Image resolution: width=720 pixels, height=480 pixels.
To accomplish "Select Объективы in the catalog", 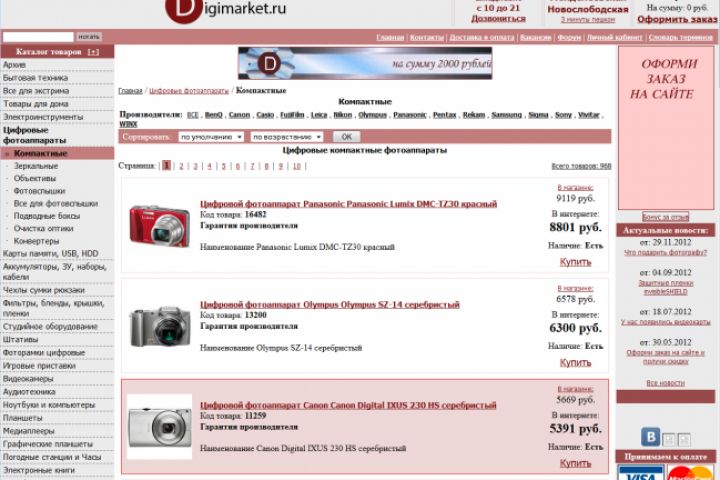I will coord(35,178).
